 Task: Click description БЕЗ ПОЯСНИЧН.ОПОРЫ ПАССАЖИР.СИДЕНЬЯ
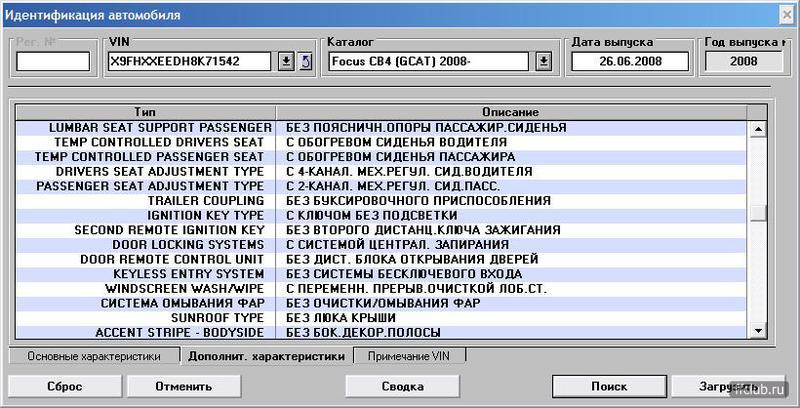click(426, 128)
